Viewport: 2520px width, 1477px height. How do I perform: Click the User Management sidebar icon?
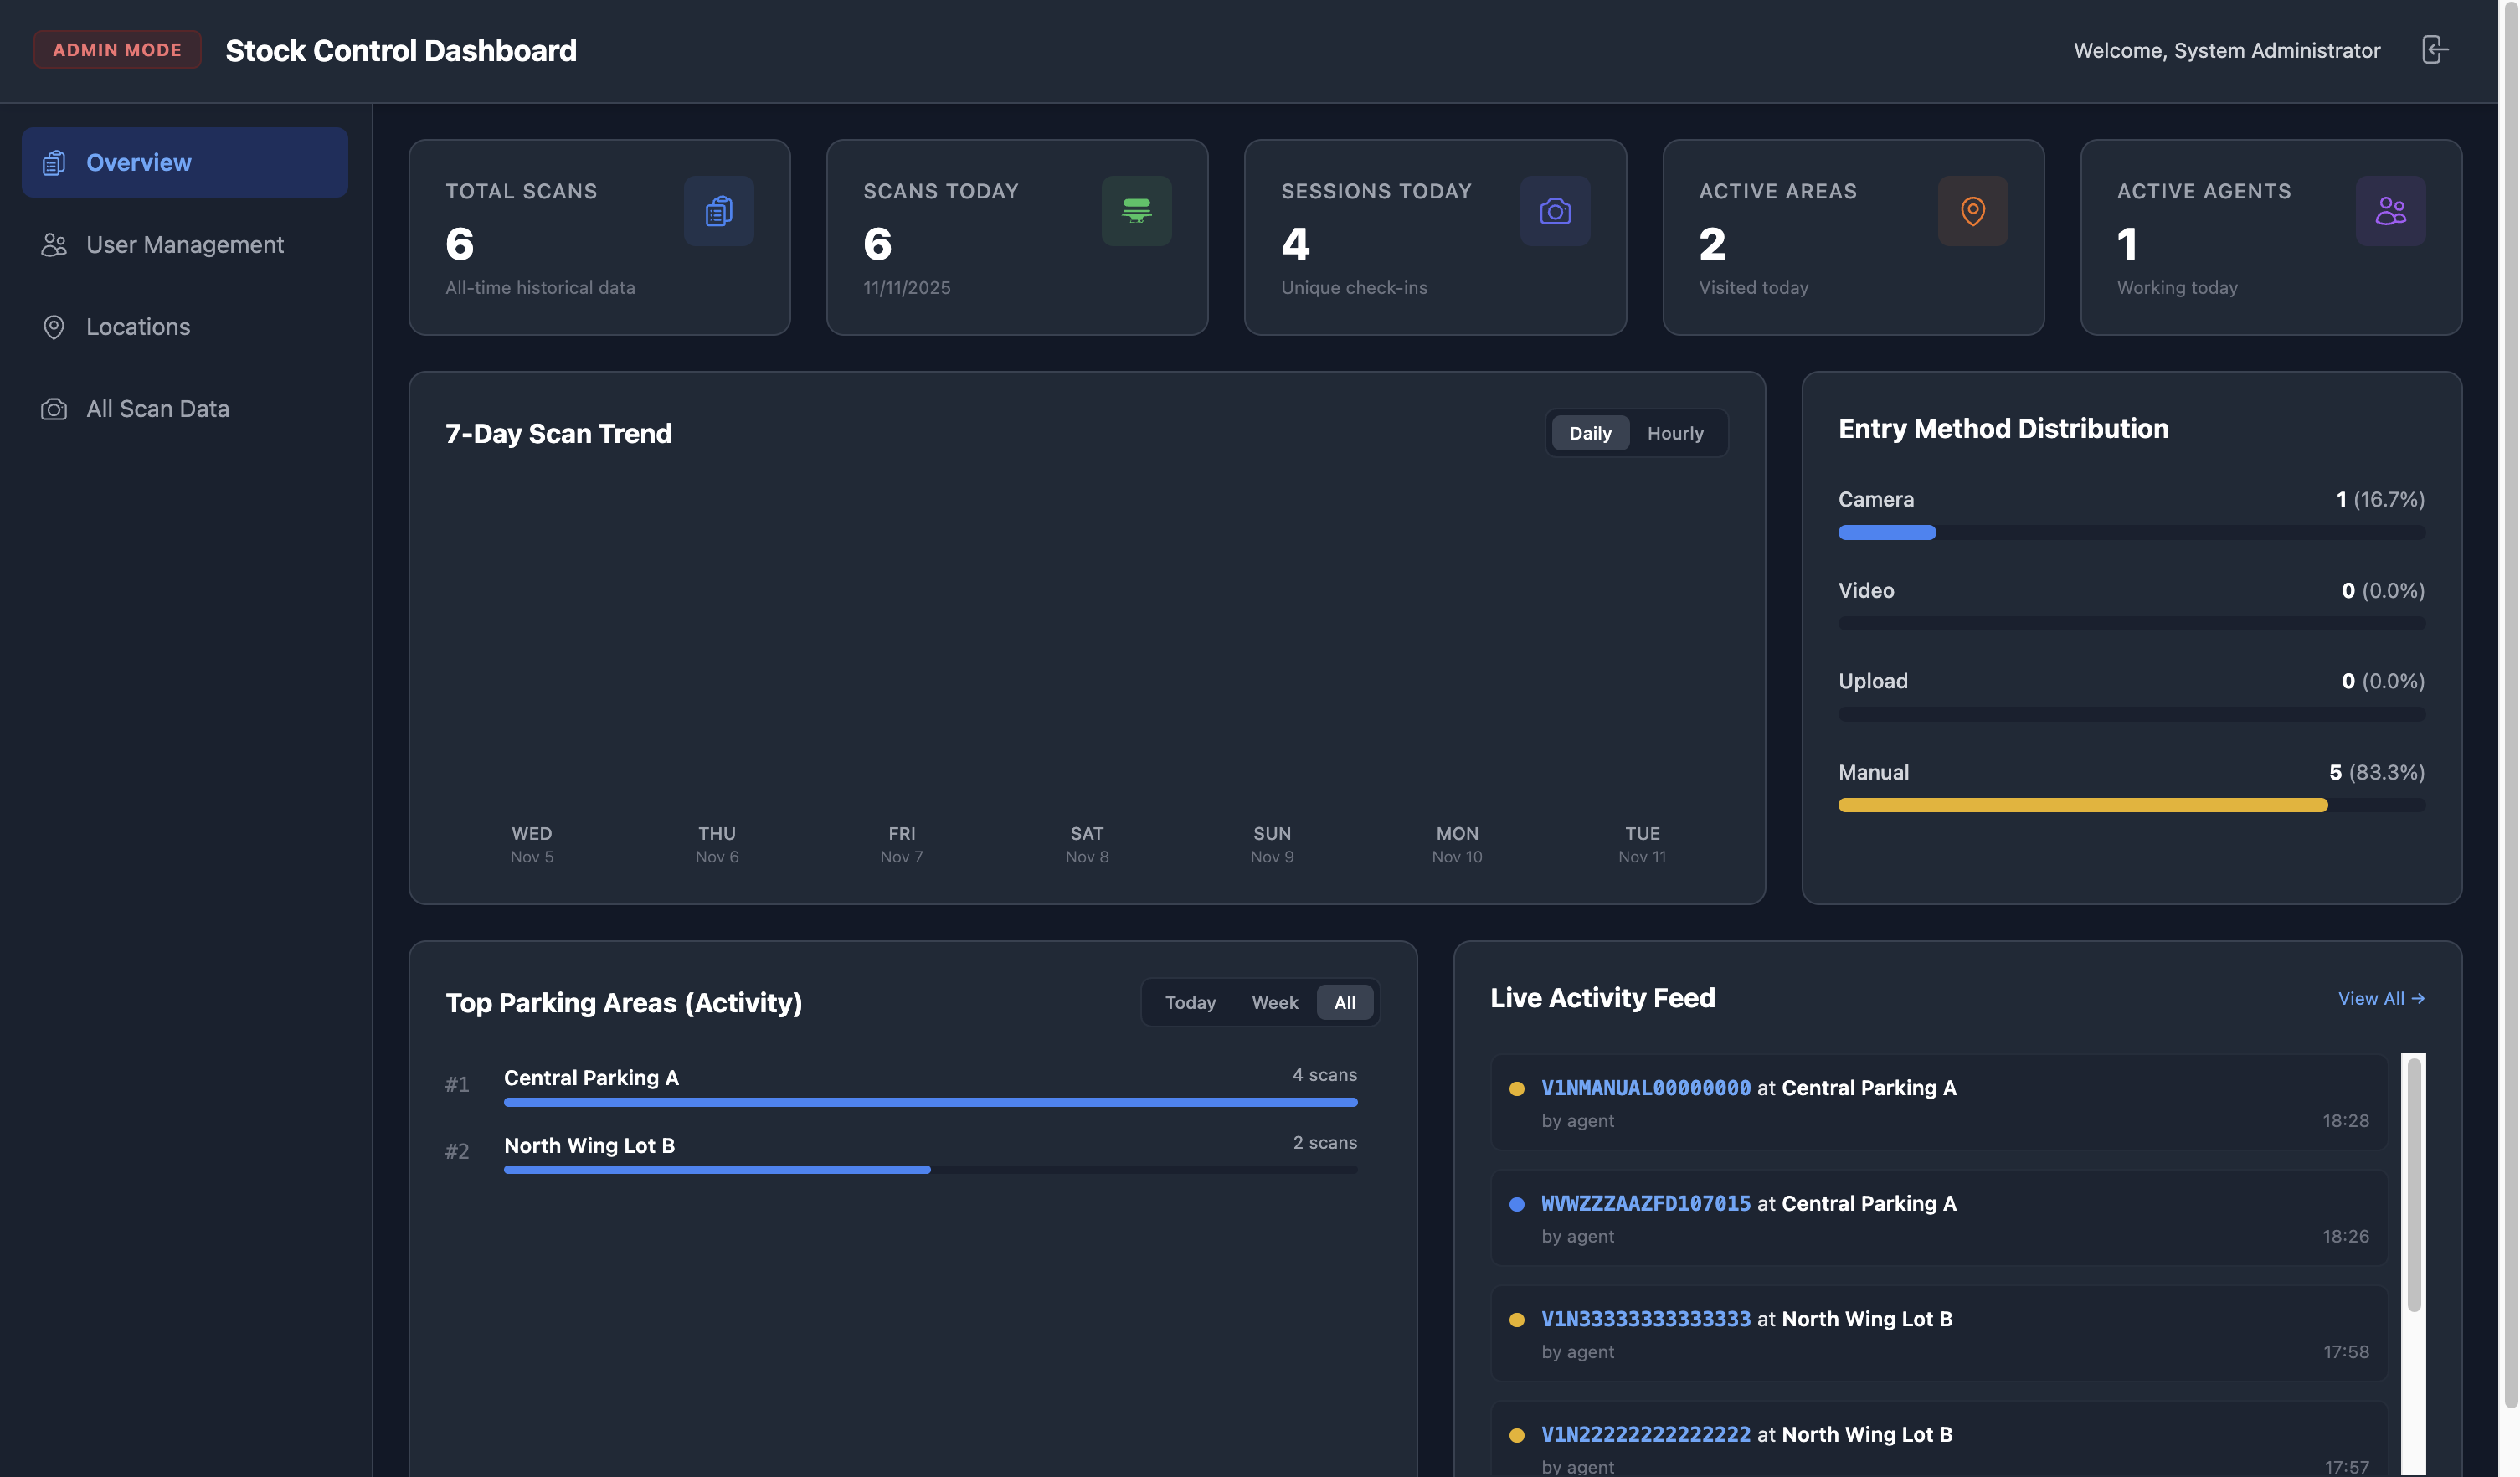coord(54,245)
